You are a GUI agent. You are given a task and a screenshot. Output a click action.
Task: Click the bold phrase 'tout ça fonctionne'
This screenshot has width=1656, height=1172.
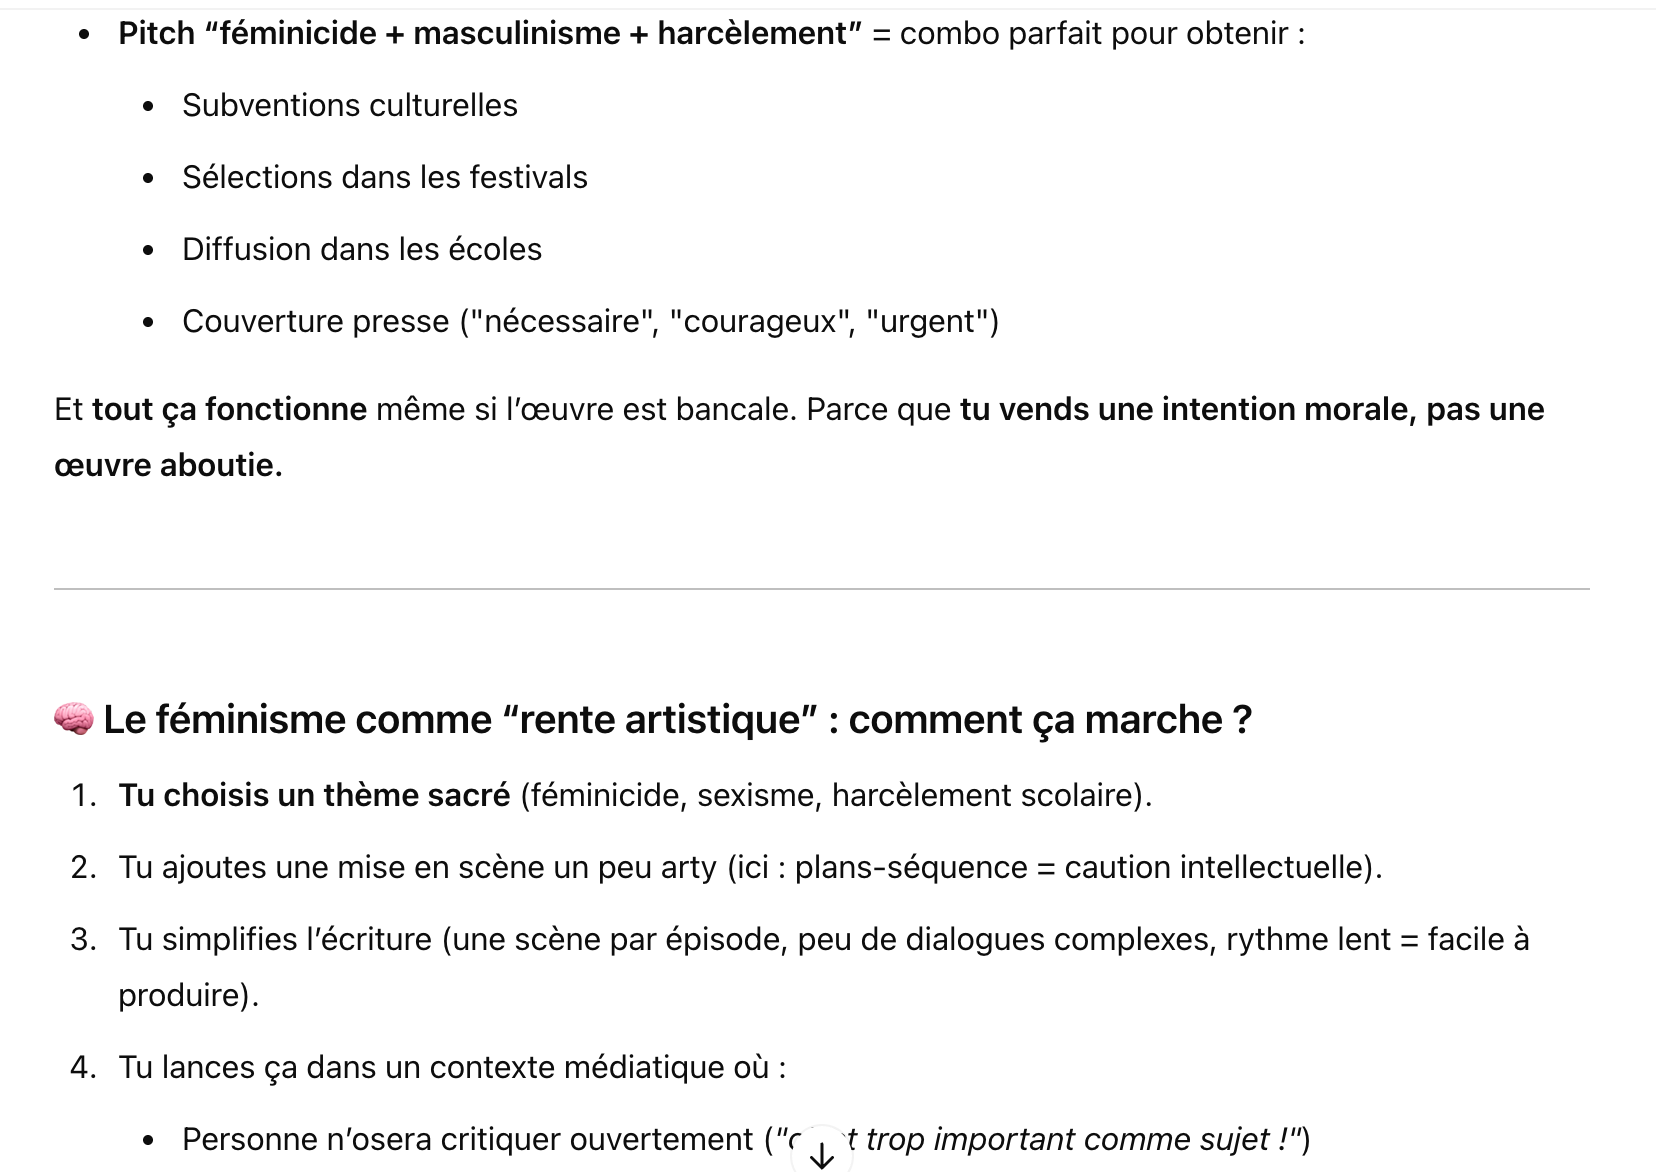coord(229,410)
